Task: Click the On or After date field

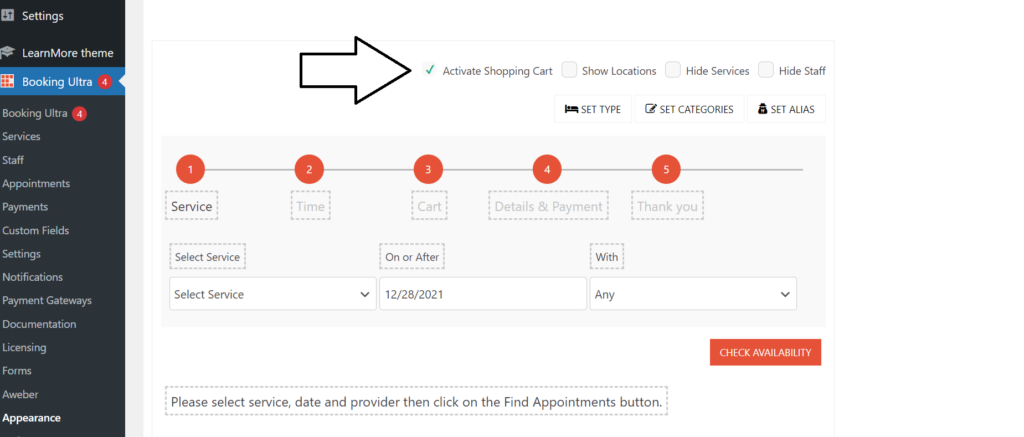Action: (483, 294)
